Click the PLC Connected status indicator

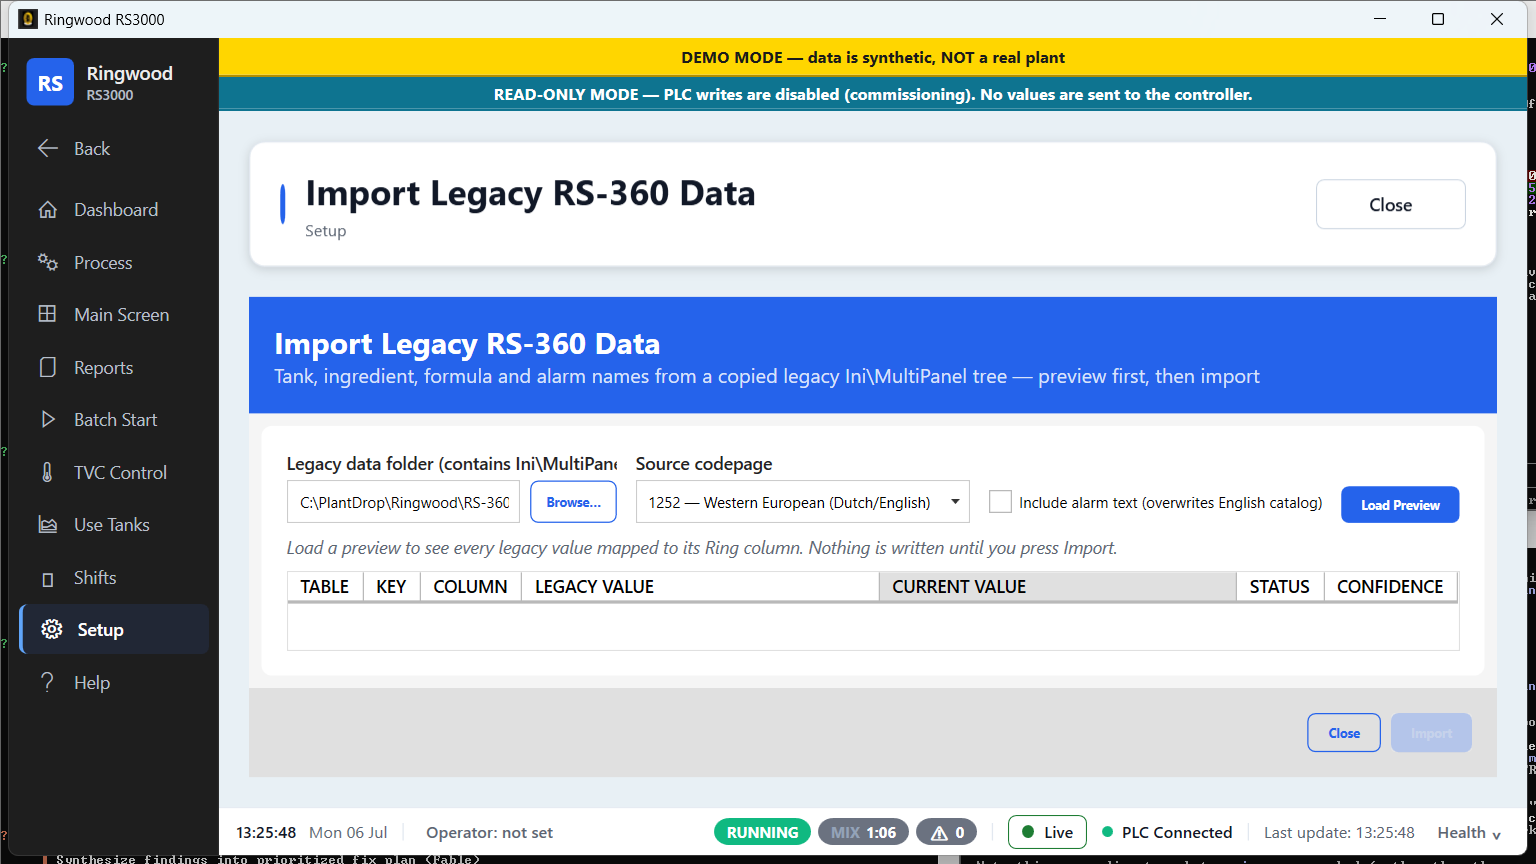1167,832
